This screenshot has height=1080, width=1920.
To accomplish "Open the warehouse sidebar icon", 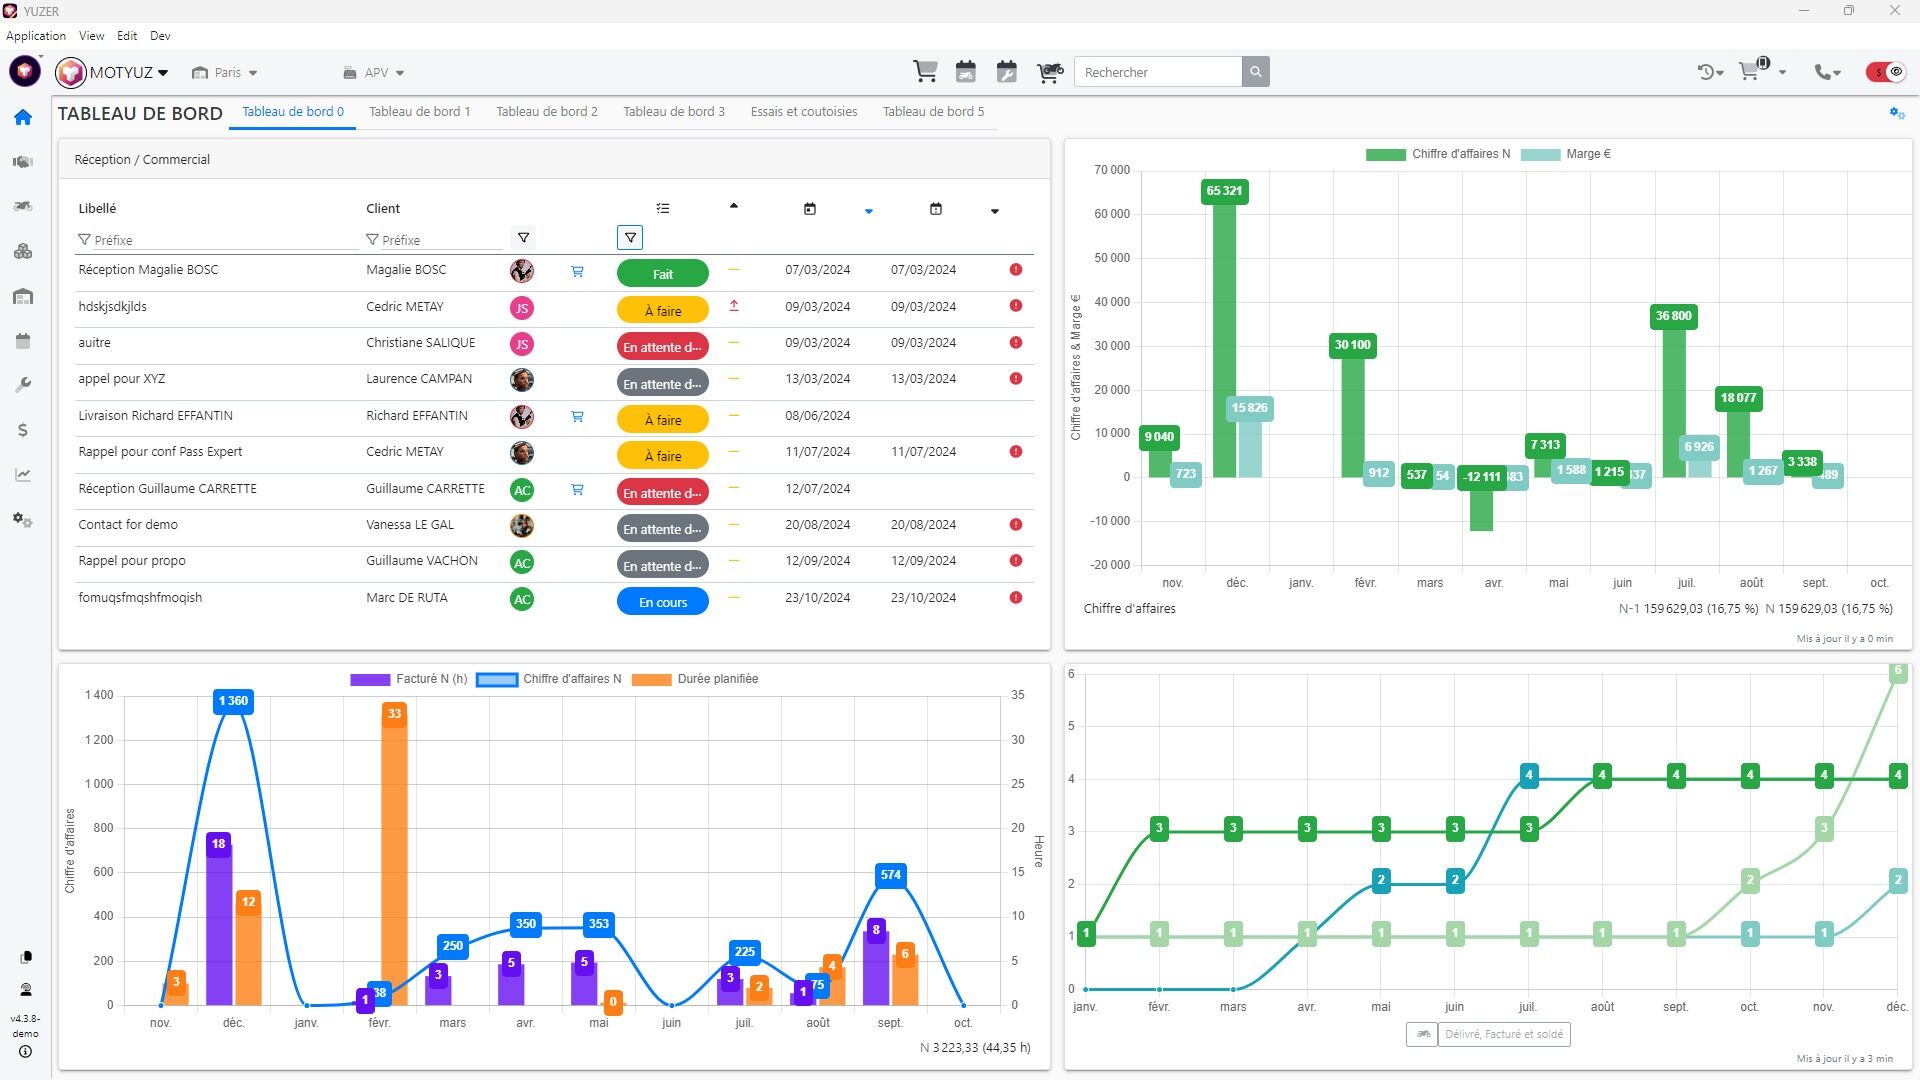I will pos(23,297).
